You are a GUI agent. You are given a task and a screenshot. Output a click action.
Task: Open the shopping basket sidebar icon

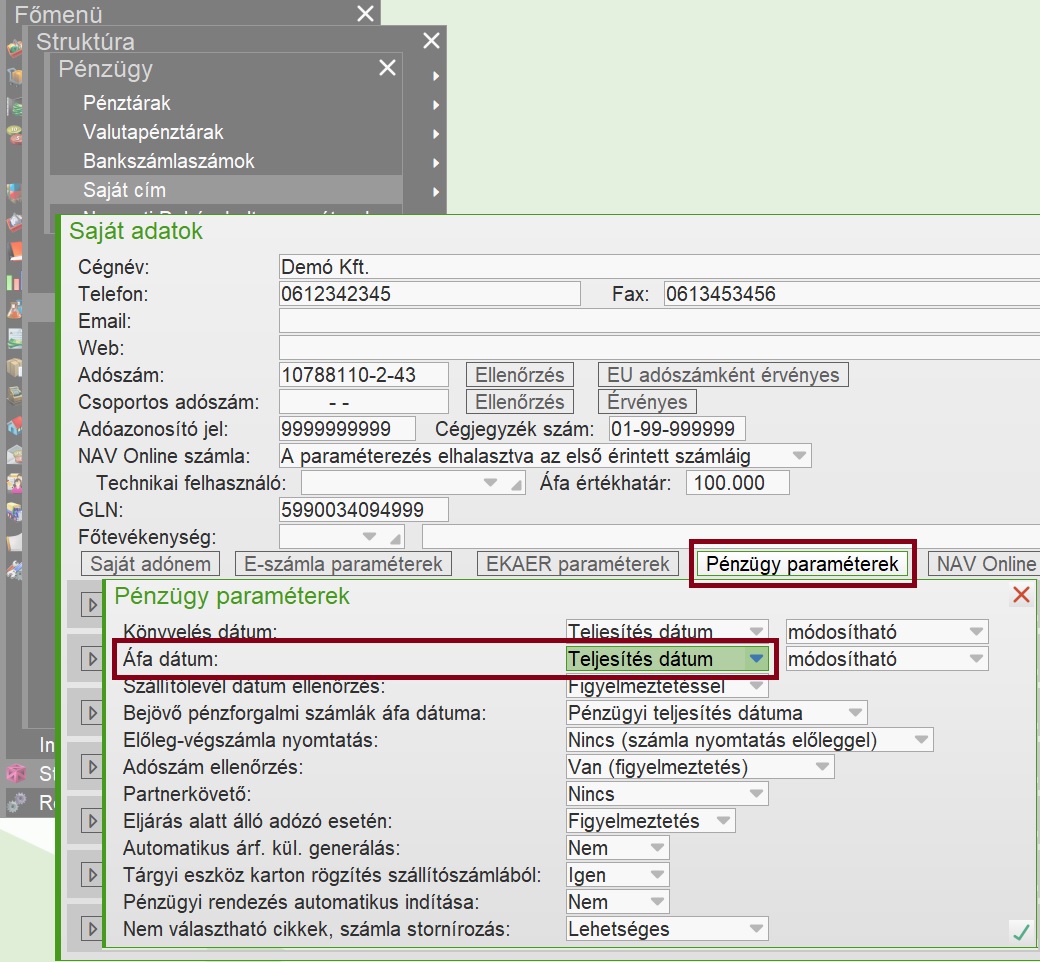click(x=14, y=48)
